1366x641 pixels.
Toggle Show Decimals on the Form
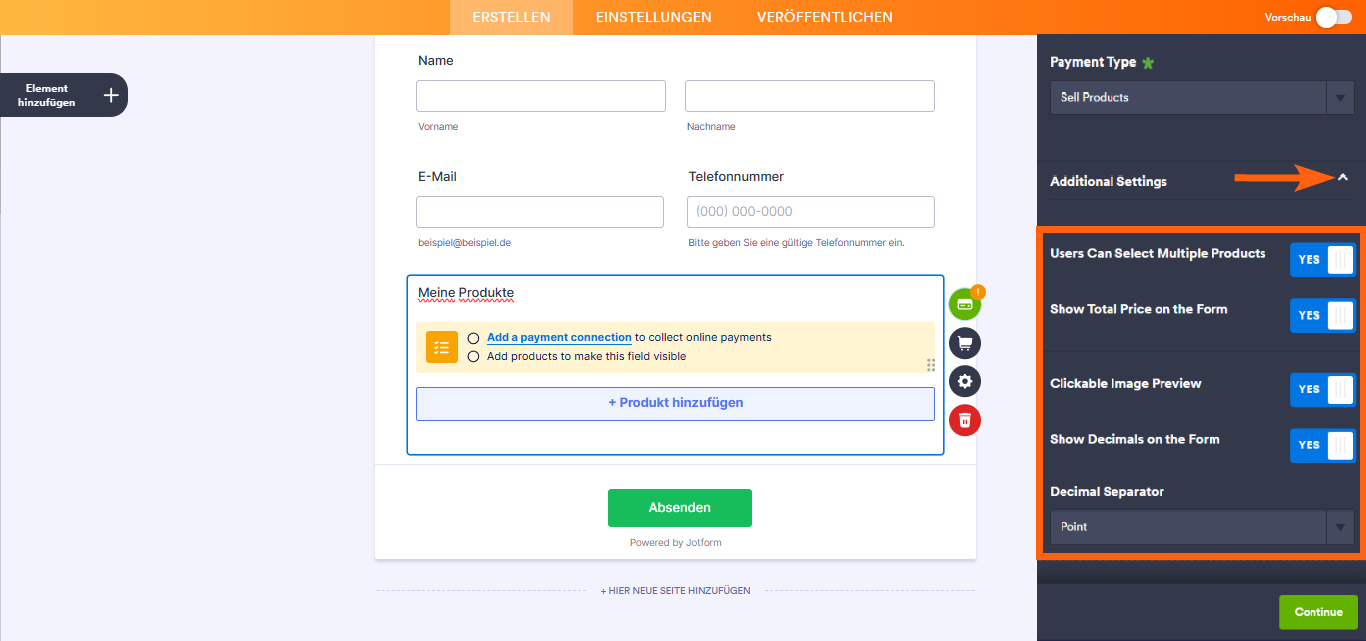pos(1322,446)
